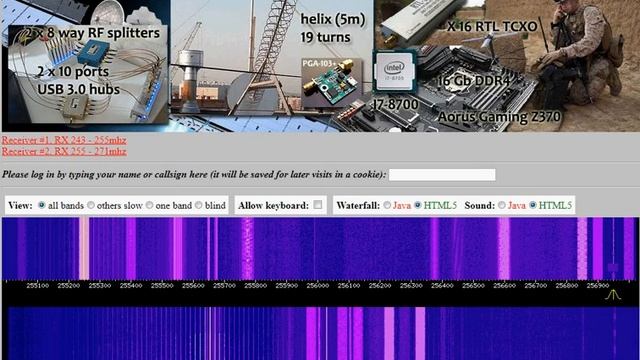Click the 255100 frequency scale label

[38, 286]
